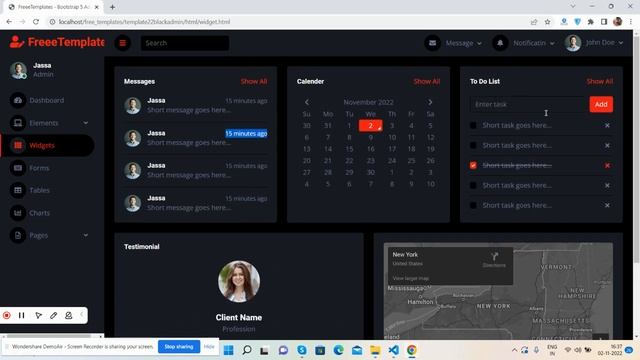
Task: Check the fourth to-do task checkbox
Action: click(473, 185)
